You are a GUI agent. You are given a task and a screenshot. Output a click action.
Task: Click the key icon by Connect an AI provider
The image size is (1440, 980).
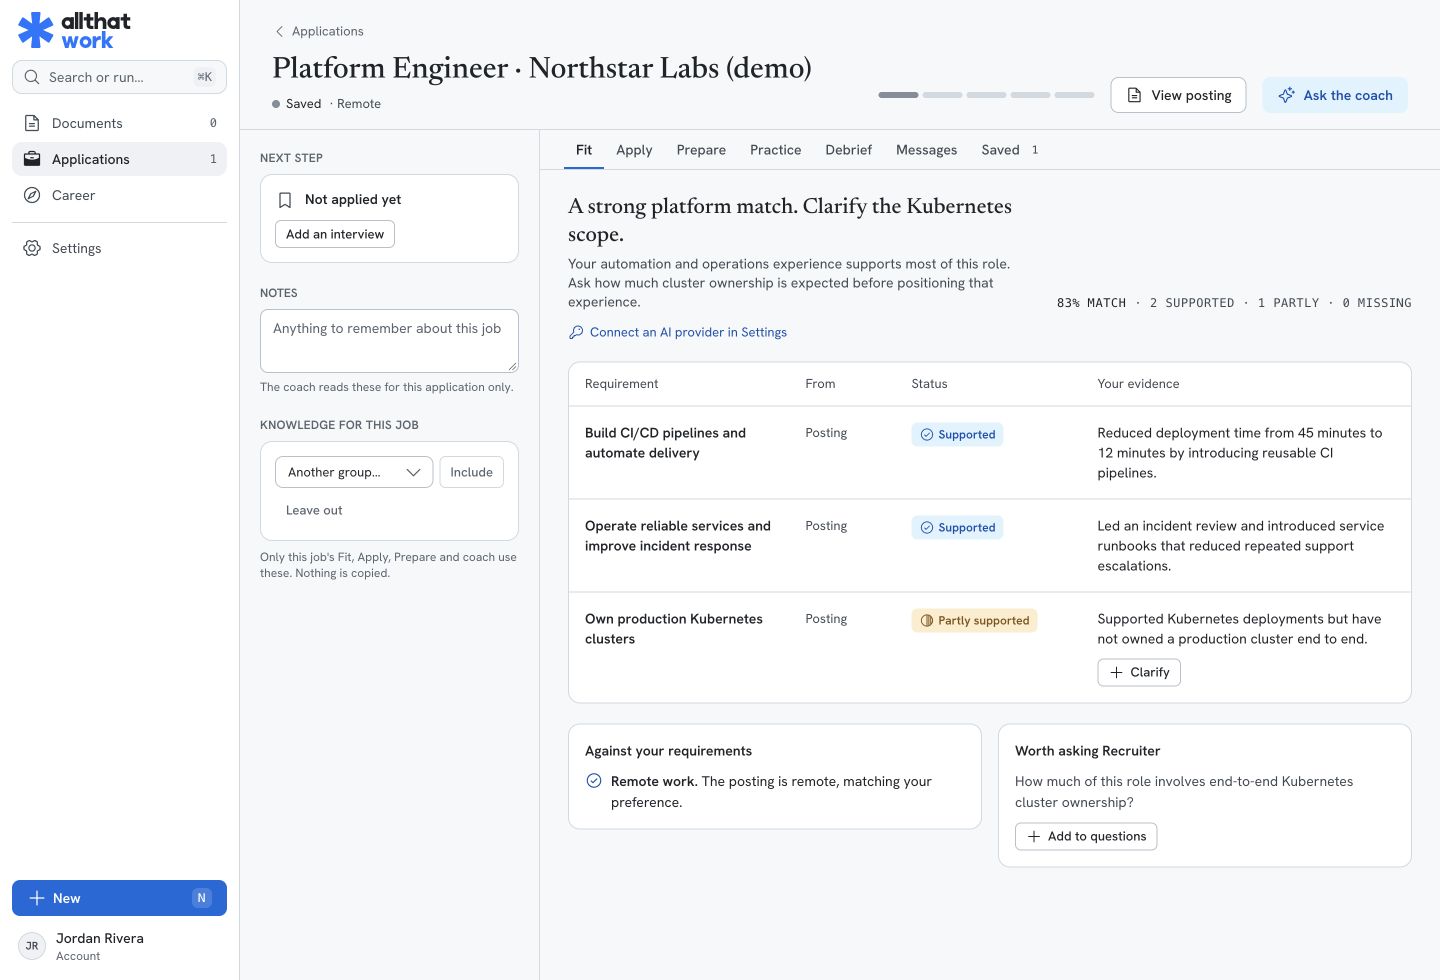pos(576,332)
